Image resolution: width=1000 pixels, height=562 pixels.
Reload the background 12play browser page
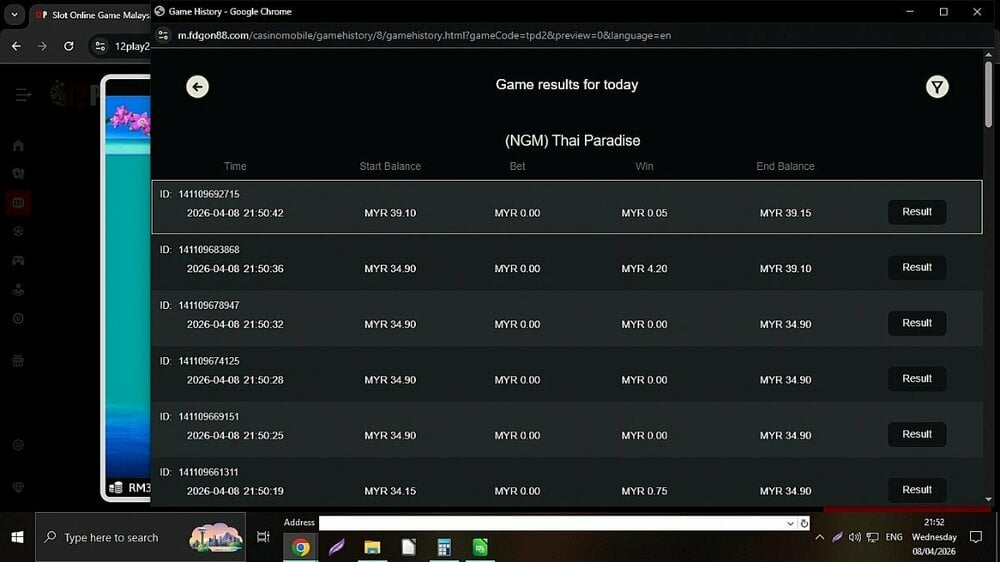click(68, 46)
